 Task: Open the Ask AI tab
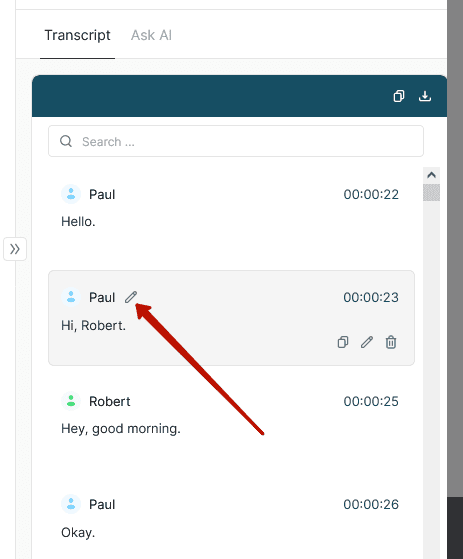coord(151,35)
